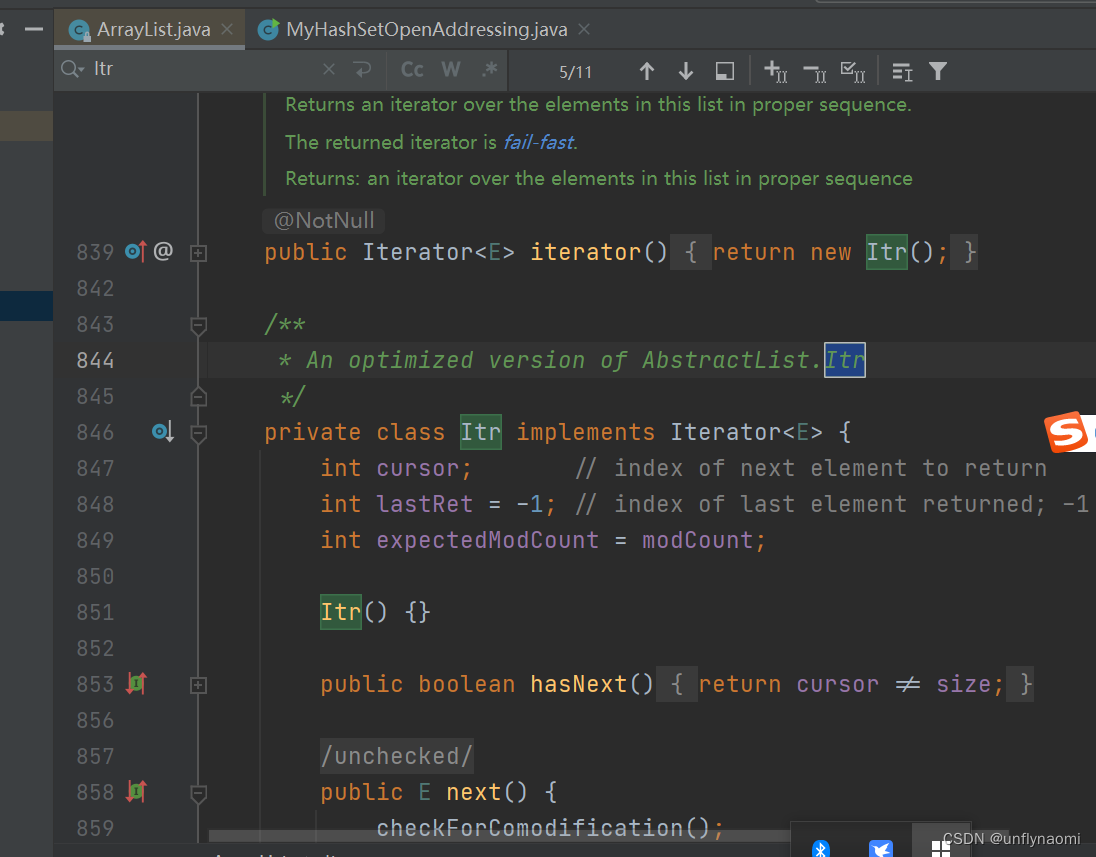The width and height of the screenshot is (1096, 857).
Task: Click highlighted Itr in iterator() return
Action: pos(886,252)
